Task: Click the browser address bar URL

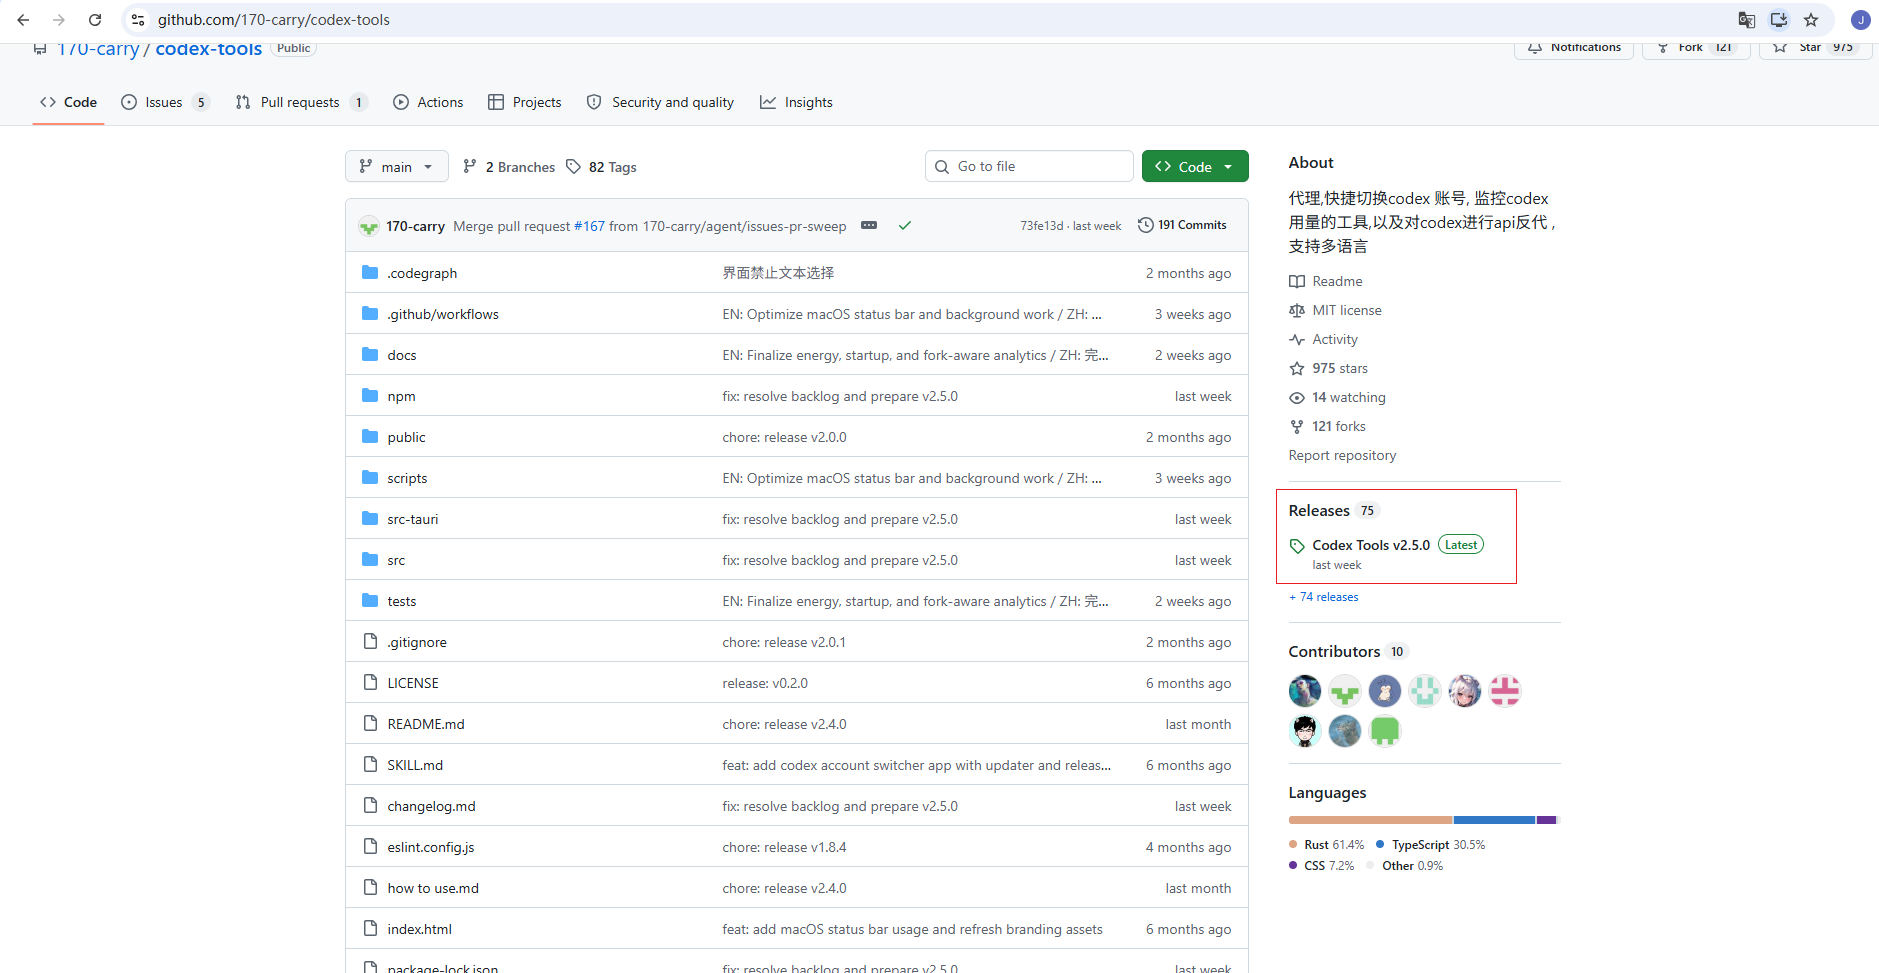Action: point(274,20)
